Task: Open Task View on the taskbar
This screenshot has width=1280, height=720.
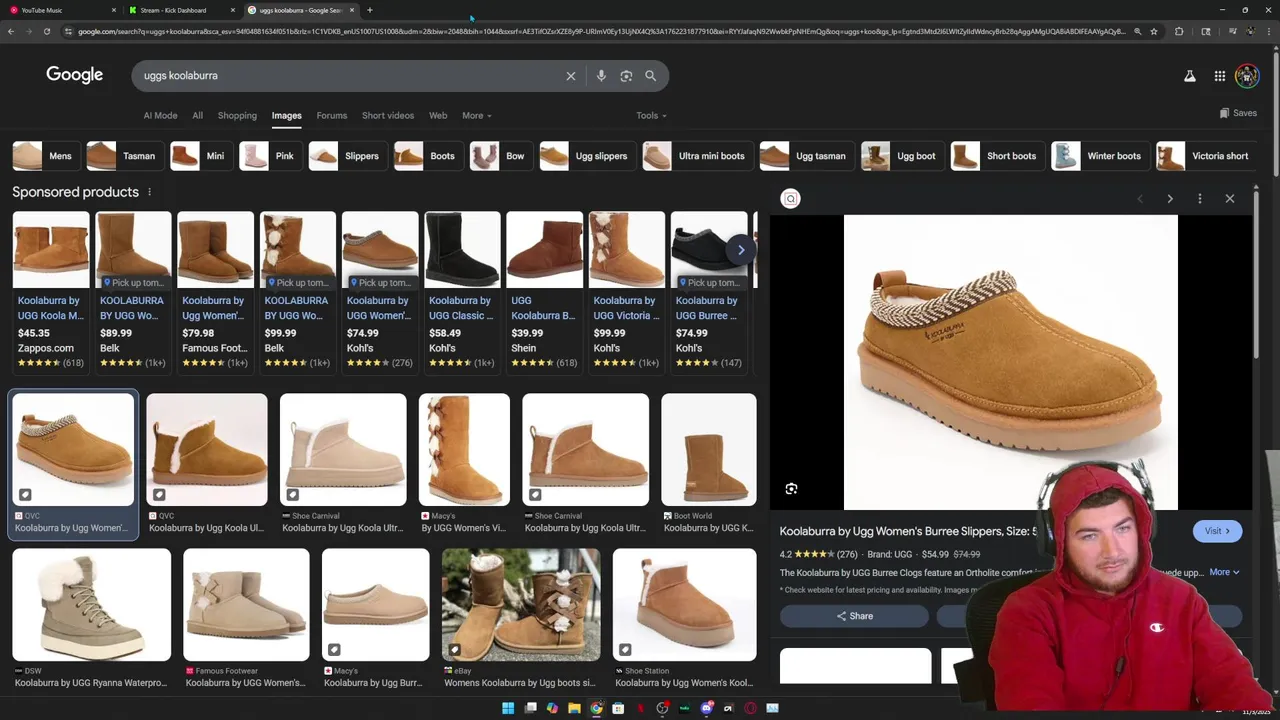Action: coord(530,708)
